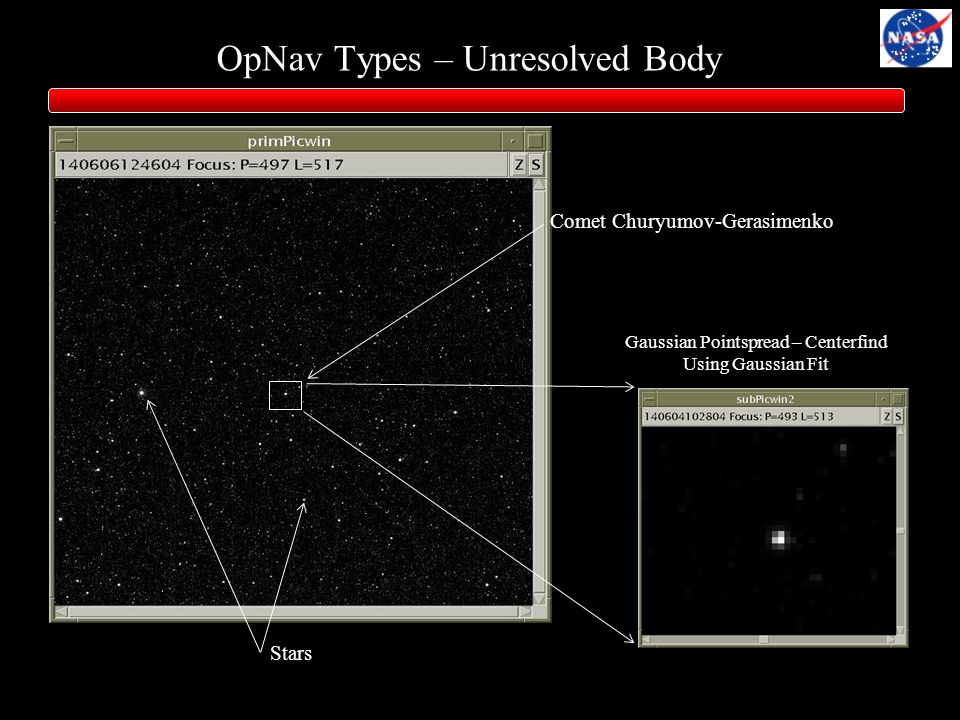
Task: Click the Z button in subPicwin2
Action: coord(887,416)
